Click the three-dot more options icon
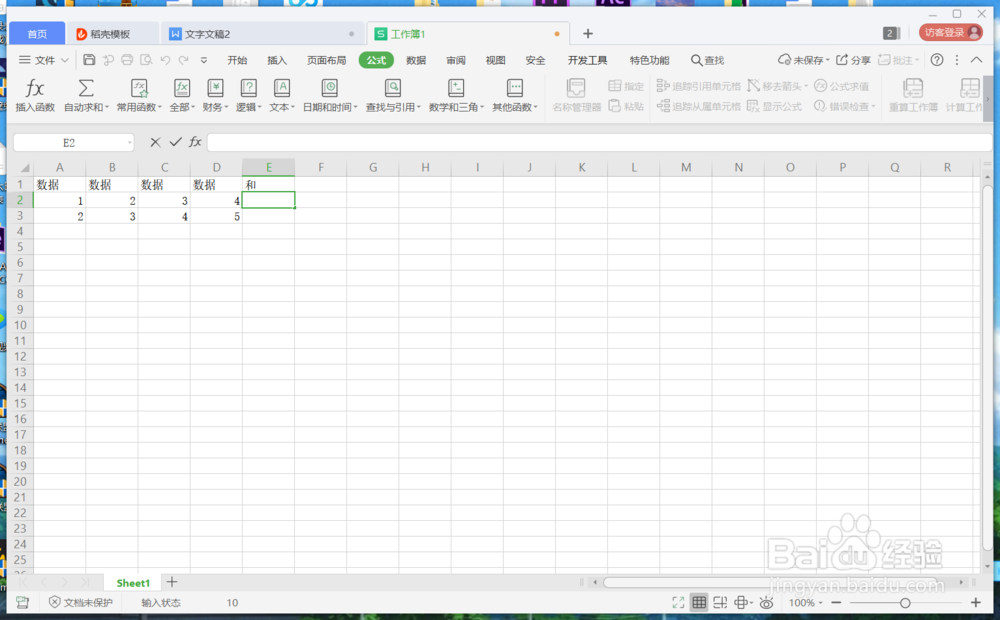 click(957, 60)
